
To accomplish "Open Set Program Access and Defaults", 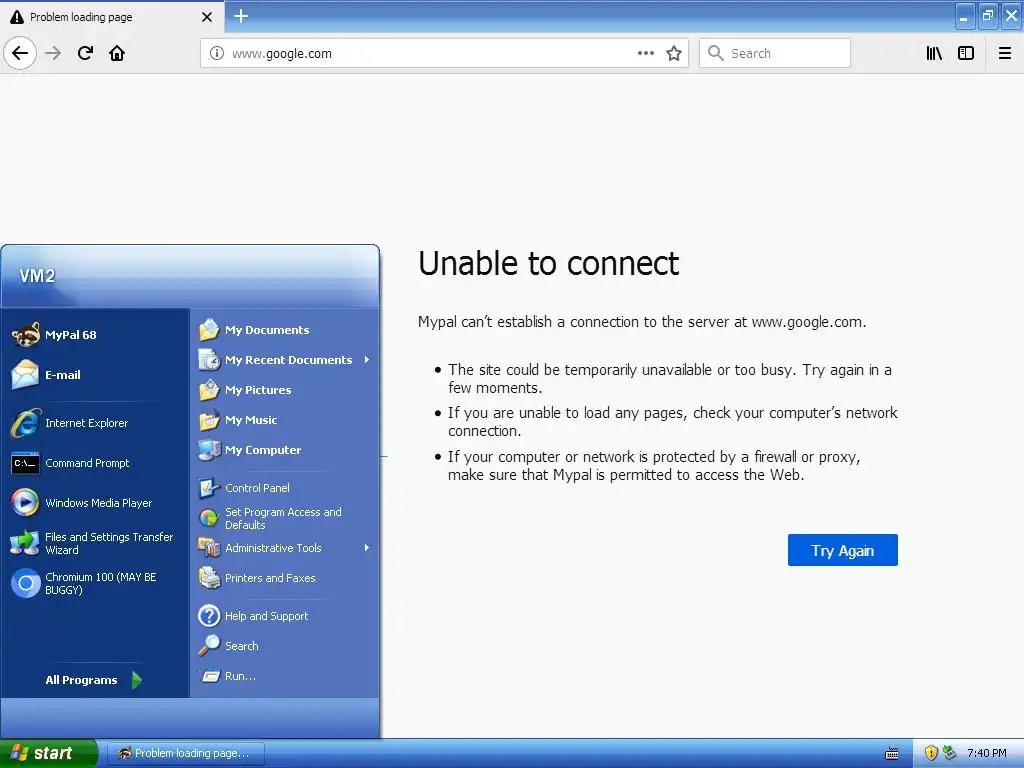I will (x=285, y=519).
